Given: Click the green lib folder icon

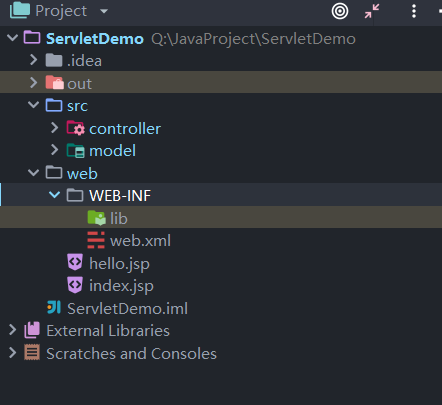Looking at the screenshot, I should [x=97, y=218].
